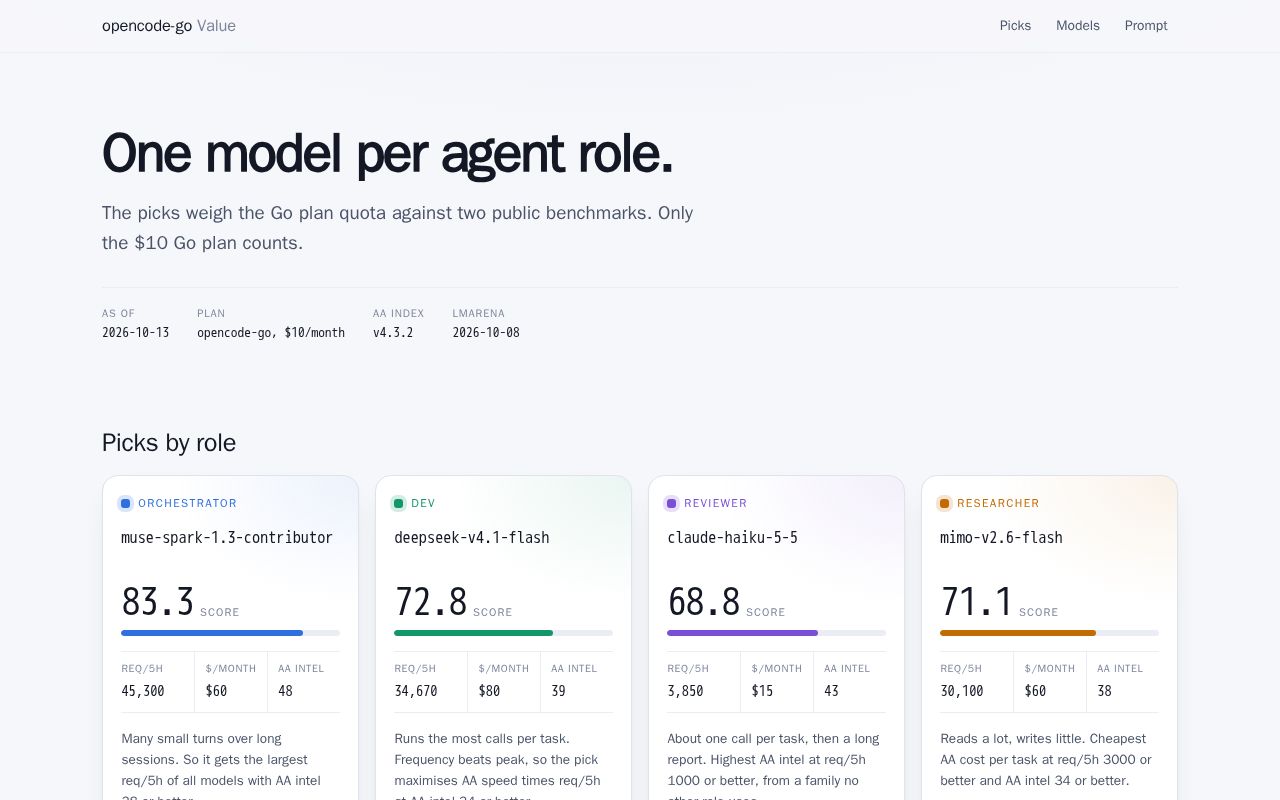Click the blue Orchestrator role icon
Viewport: 1280px width, 800px height.
pos(126,503)
